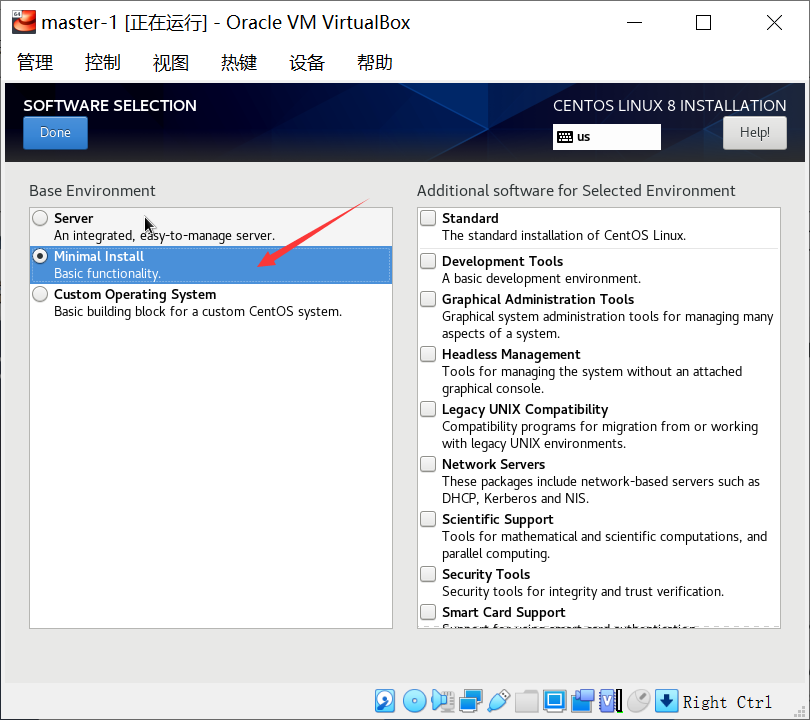Open the 视图 menu
This screenshot has width=810, height=720.
(x=171, y=62)
